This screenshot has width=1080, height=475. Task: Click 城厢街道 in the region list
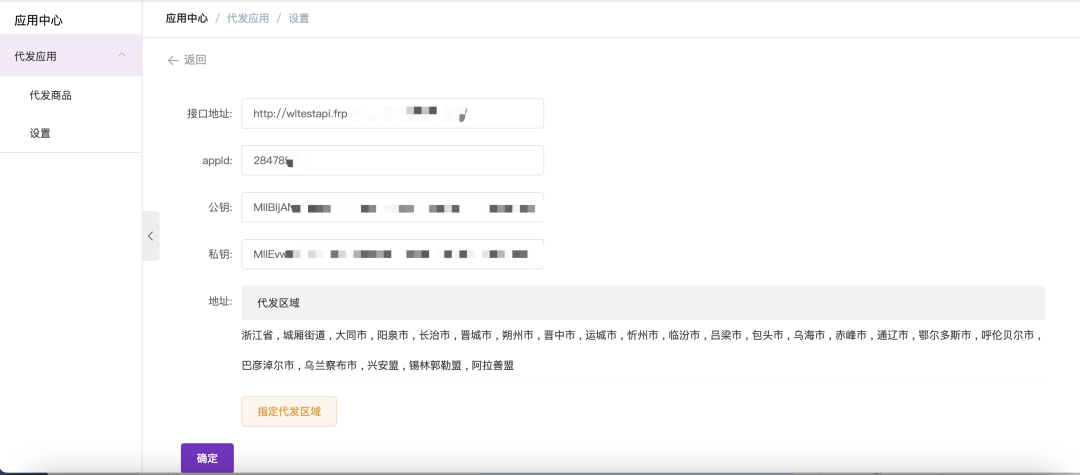tap(305, 336)
